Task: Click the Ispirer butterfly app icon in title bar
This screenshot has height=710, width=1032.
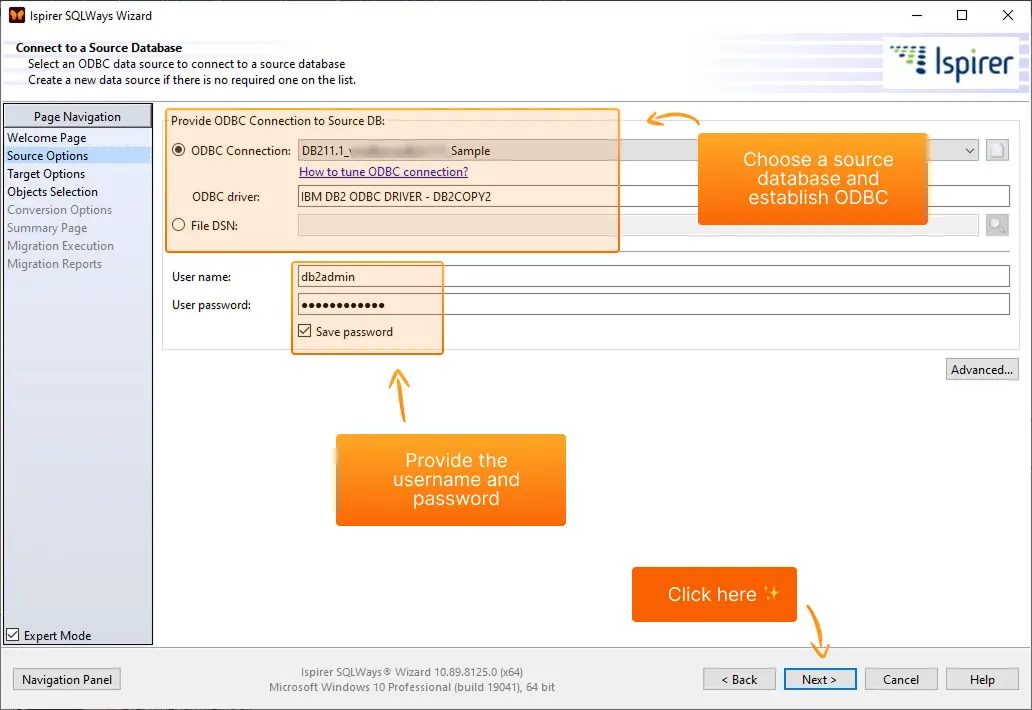Action: coord(16,15)
